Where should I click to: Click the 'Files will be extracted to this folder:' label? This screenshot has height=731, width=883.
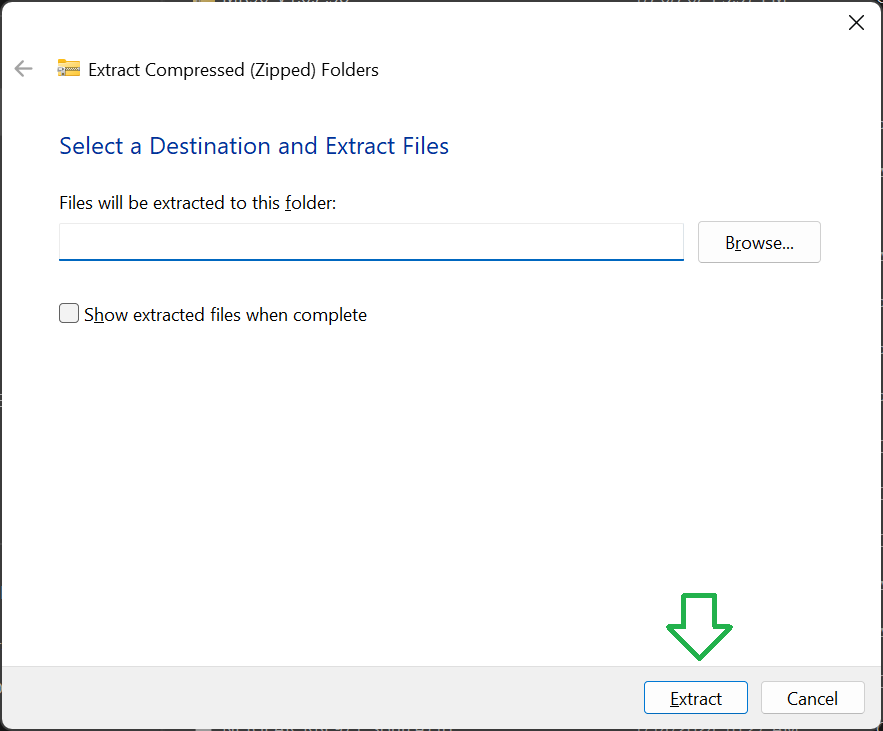[198, 203]
